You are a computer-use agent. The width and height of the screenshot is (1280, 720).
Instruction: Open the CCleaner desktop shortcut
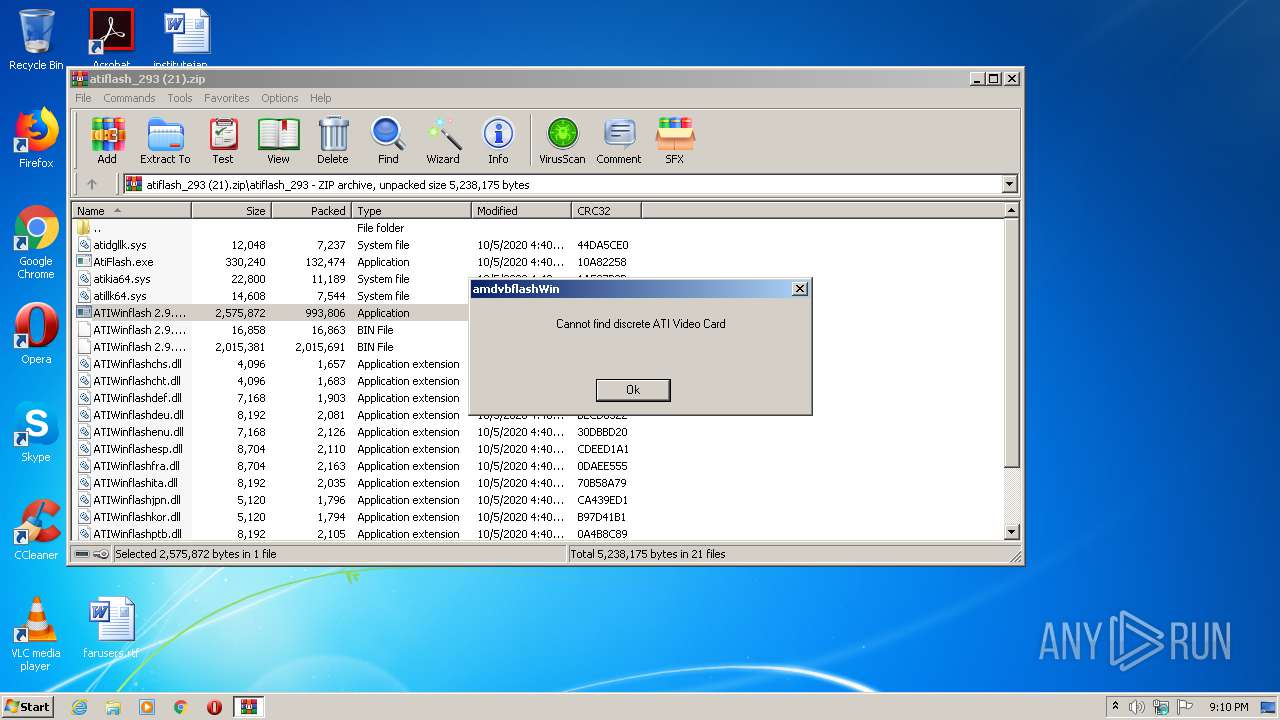click(x=36, y=530)
